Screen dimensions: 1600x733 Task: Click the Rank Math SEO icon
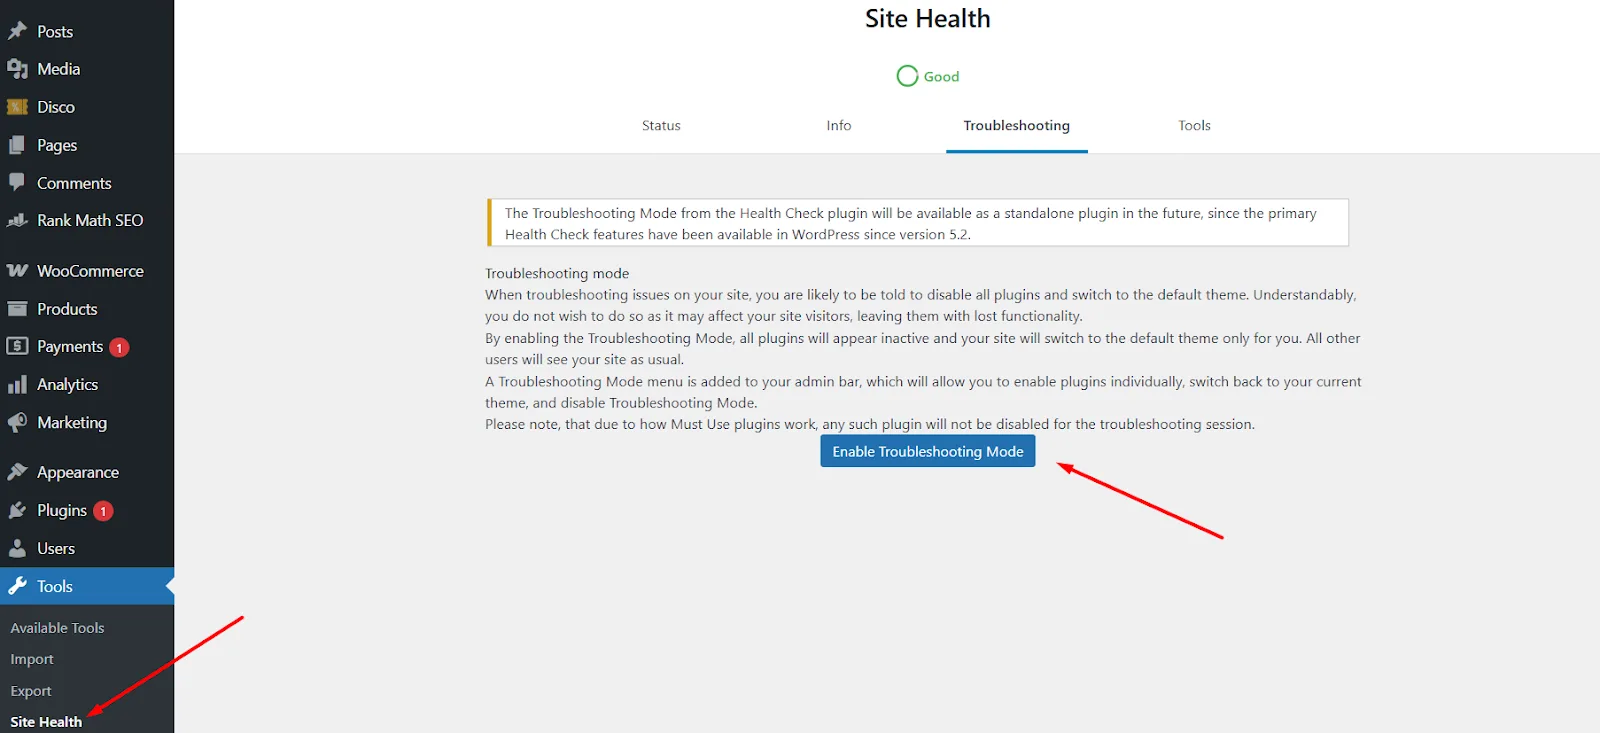coord(17,220)
